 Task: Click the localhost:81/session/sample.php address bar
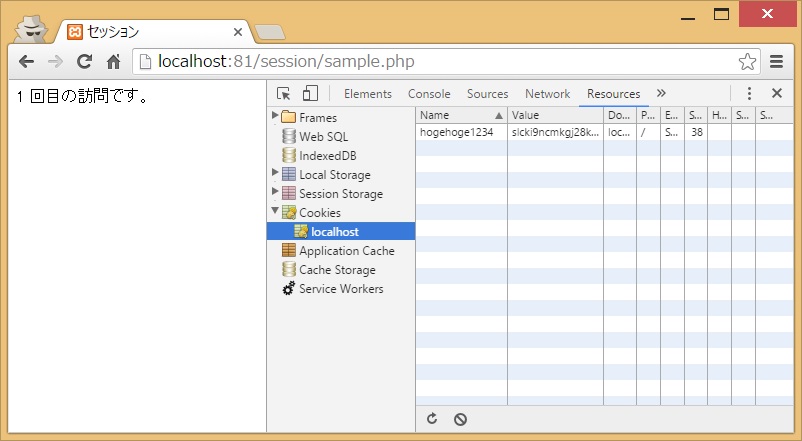[446, 62]
